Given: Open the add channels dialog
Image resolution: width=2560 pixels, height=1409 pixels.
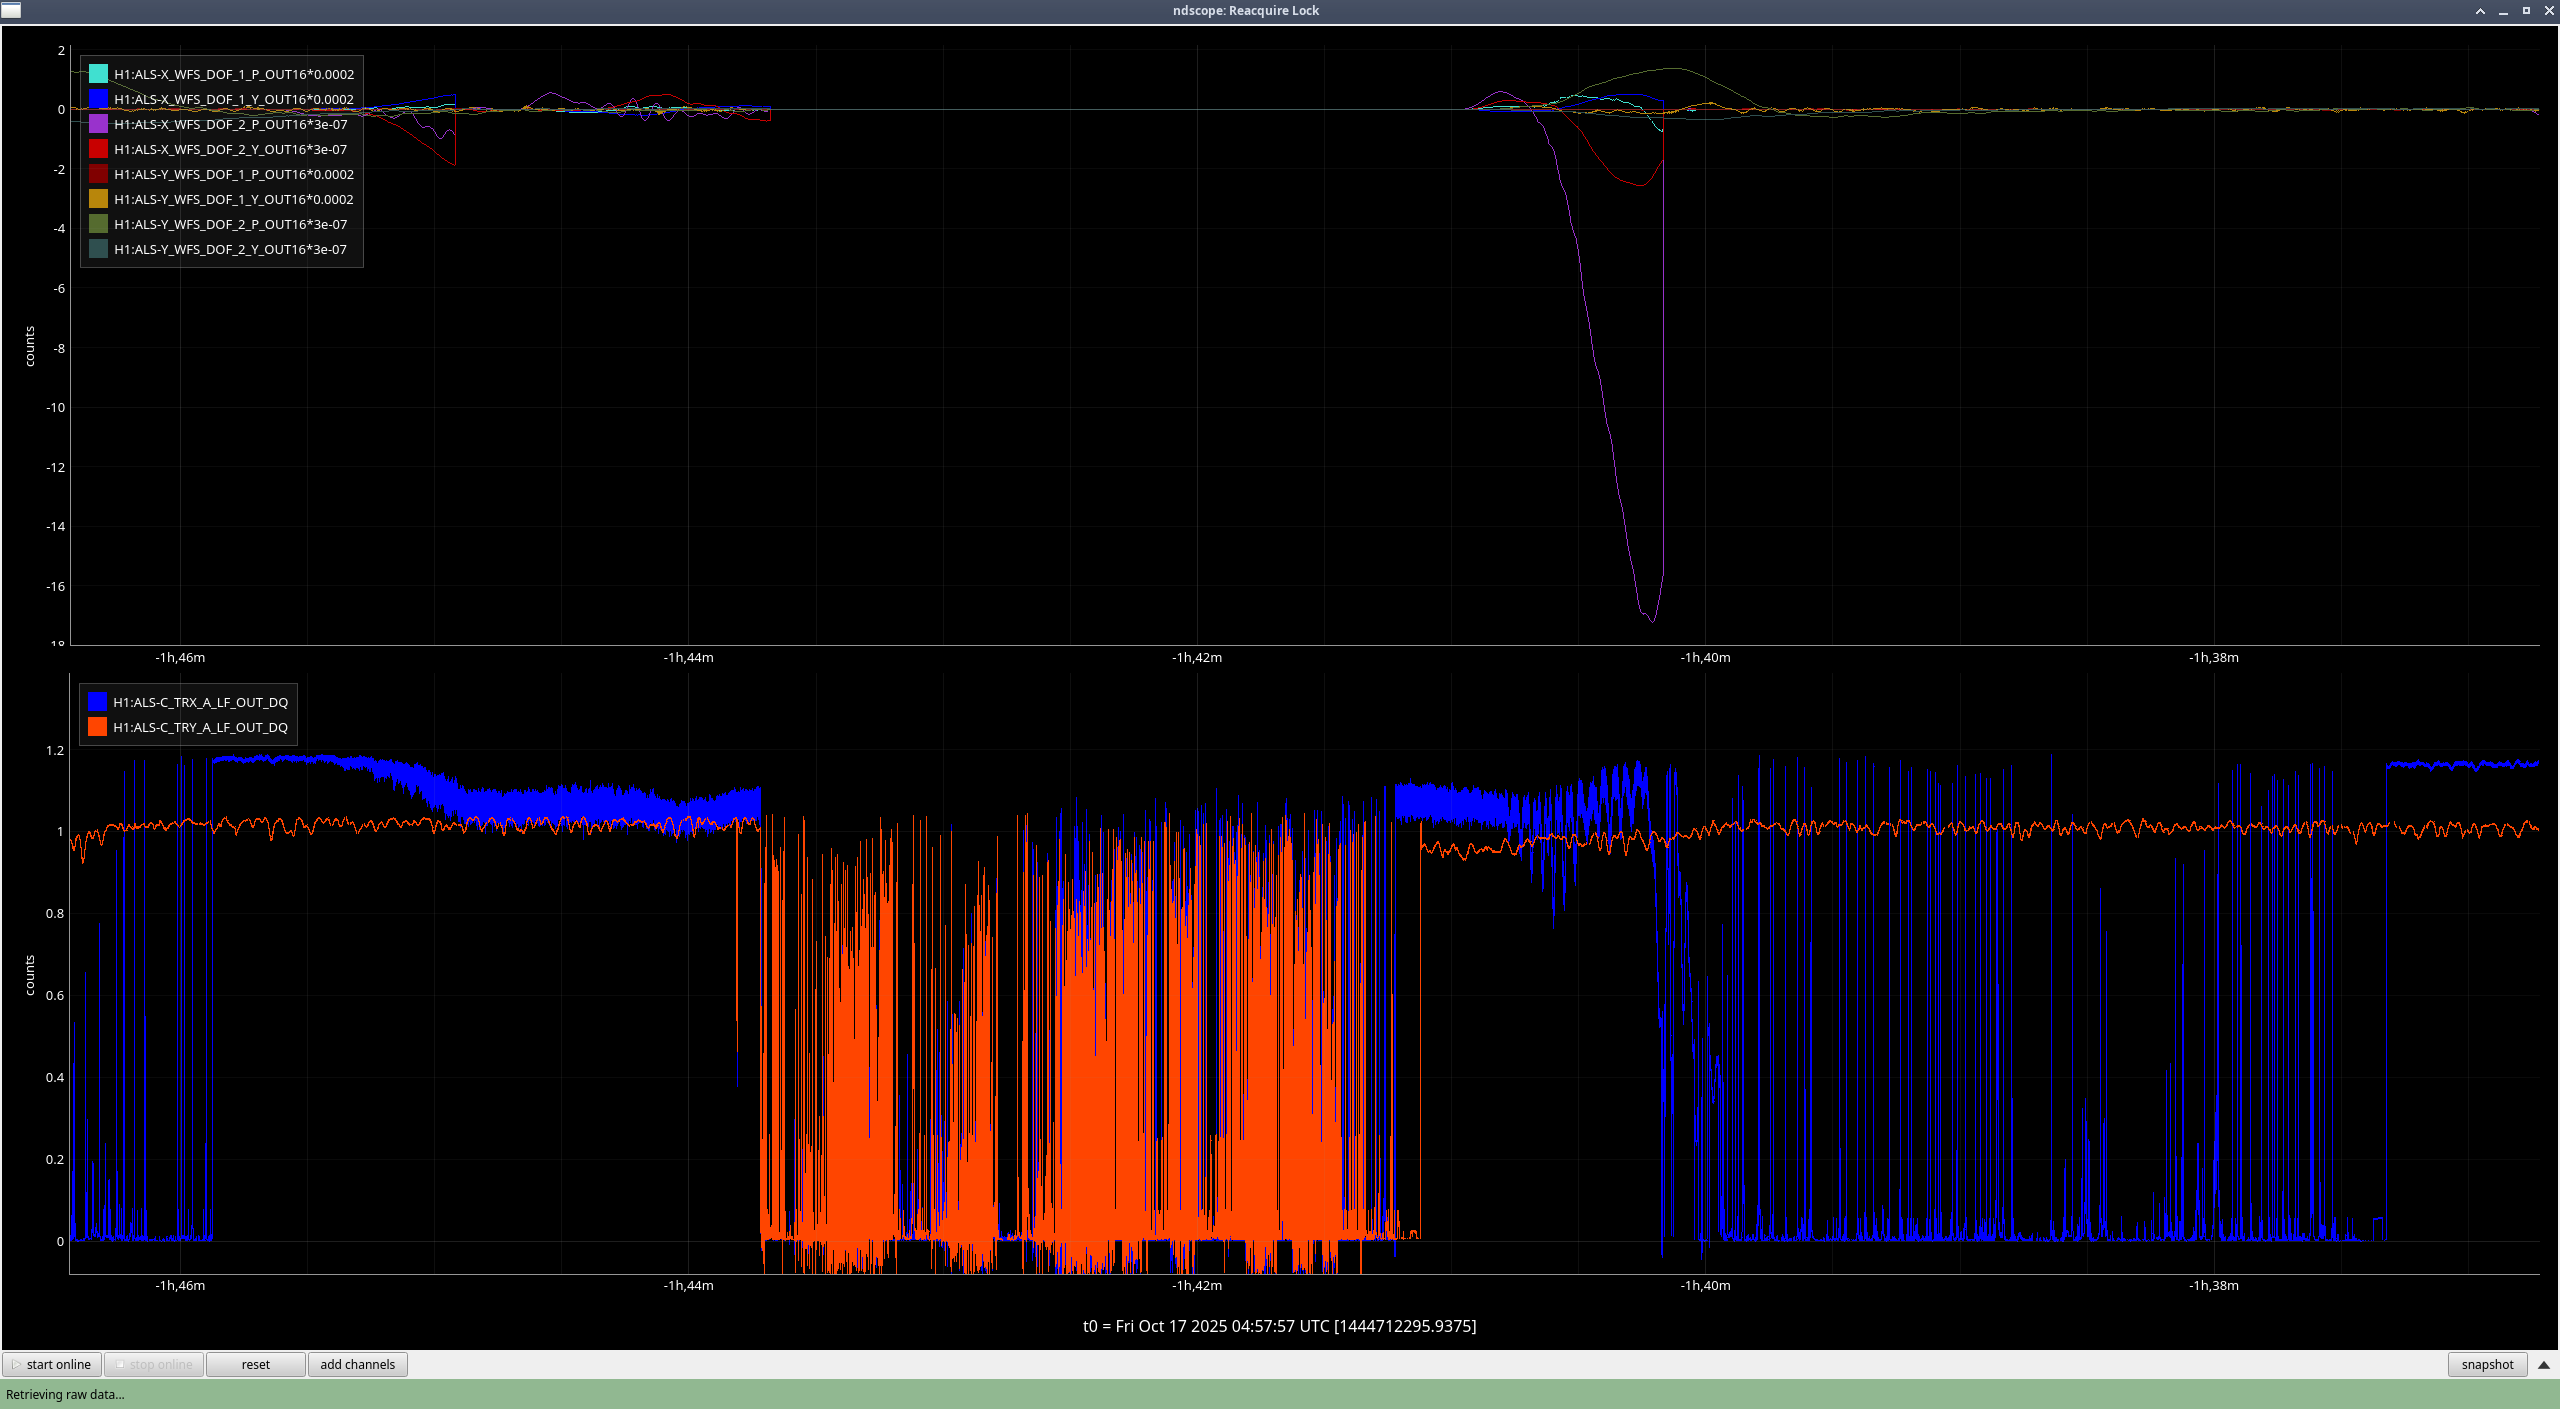Looking at the screenshot, I should (x=357, y=1364).
